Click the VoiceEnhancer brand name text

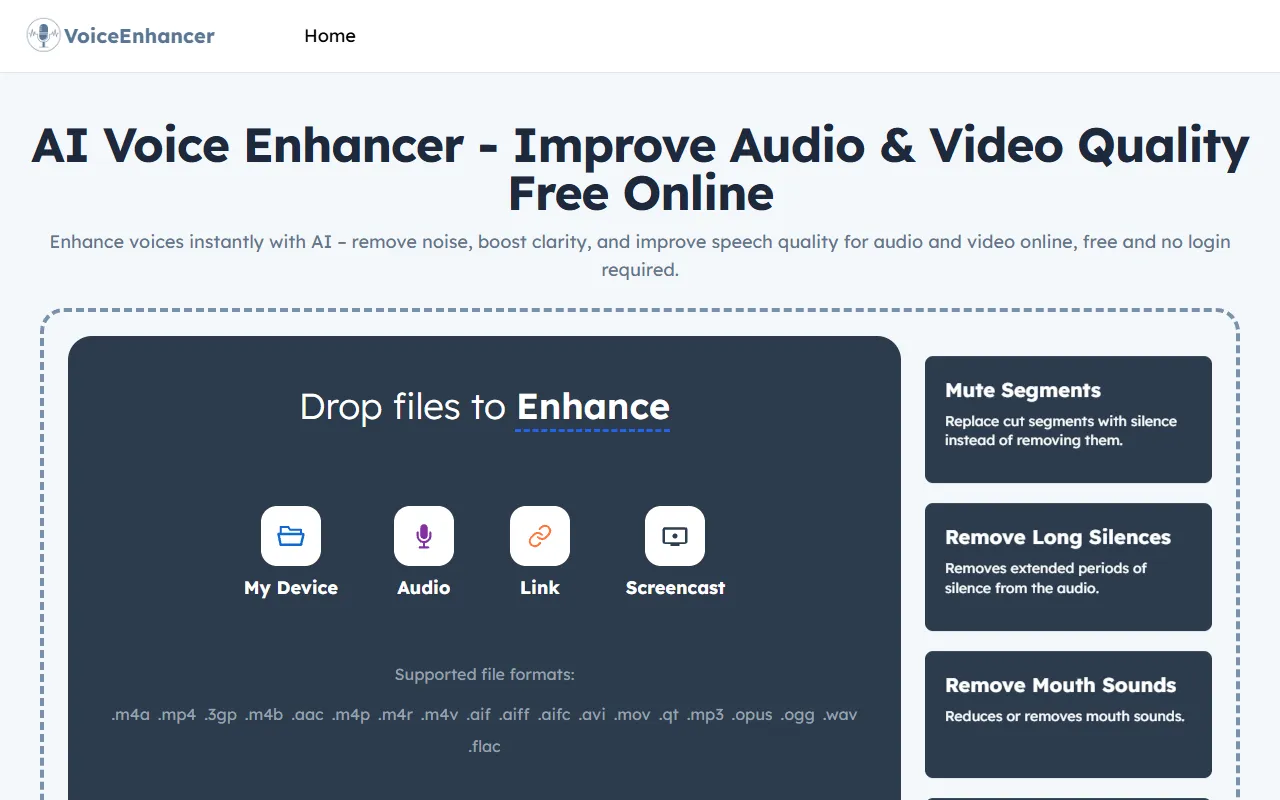point(139,36)
